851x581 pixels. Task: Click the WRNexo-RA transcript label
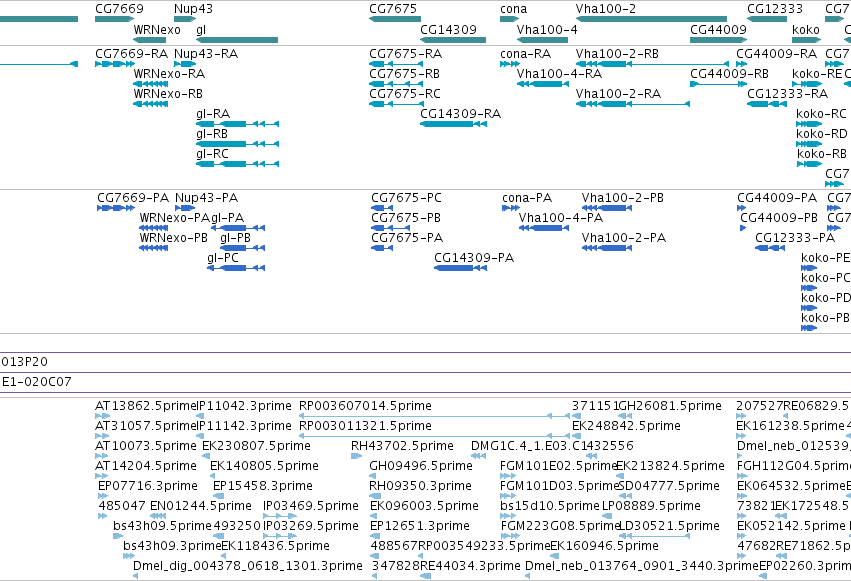point(169,74)
